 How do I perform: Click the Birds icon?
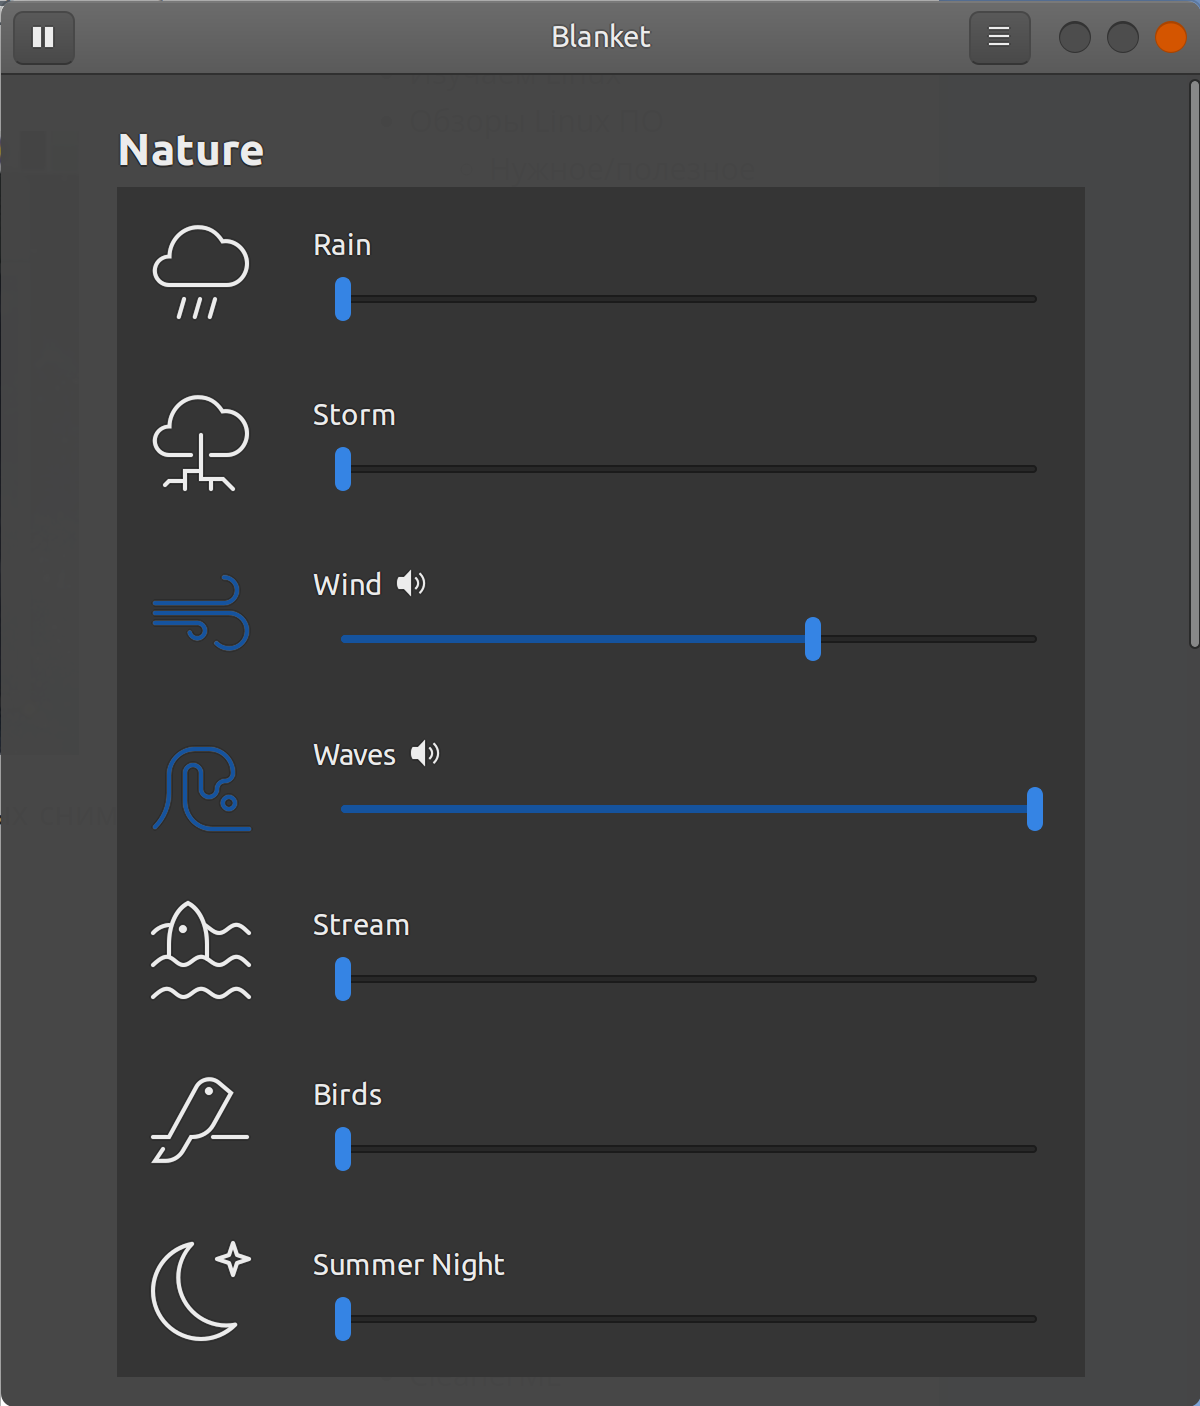(x=200, y=1120)
